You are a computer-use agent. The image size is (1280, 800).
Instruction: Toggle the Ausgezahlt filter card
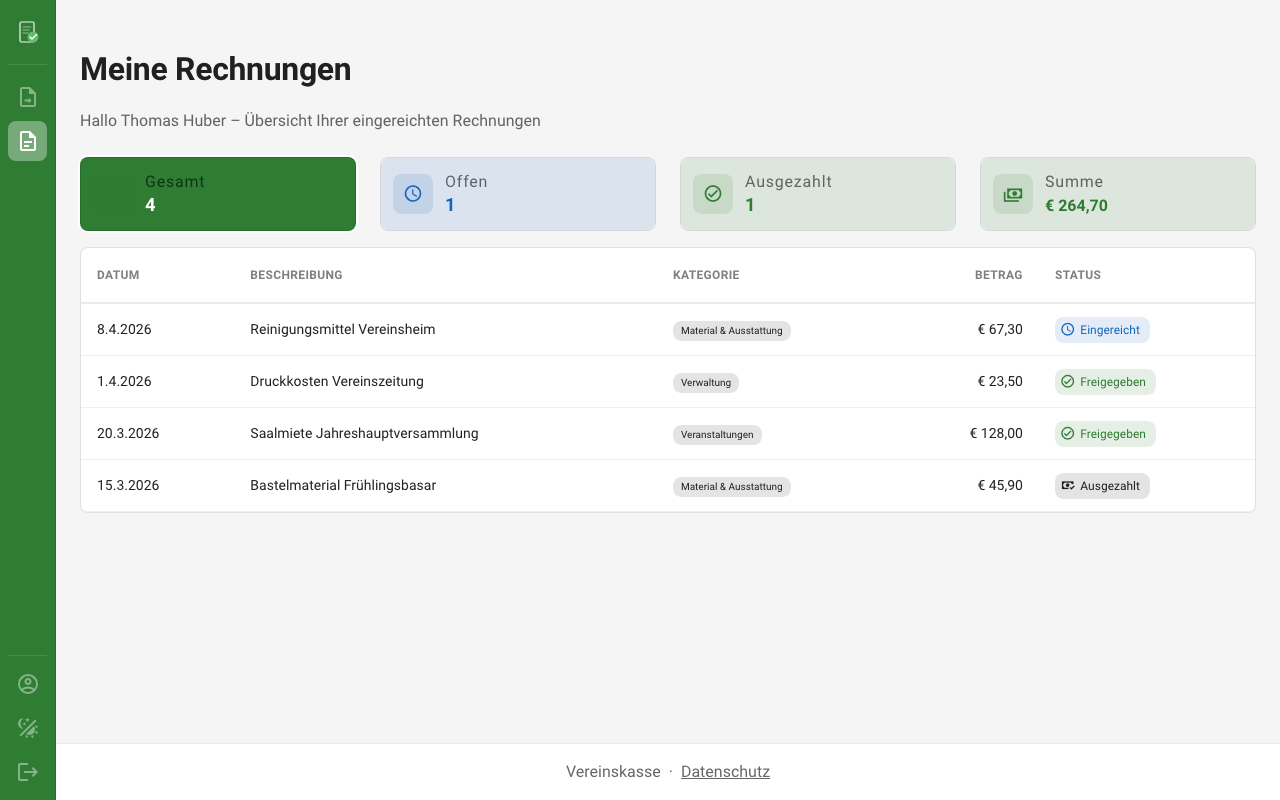tap(817, 193)
